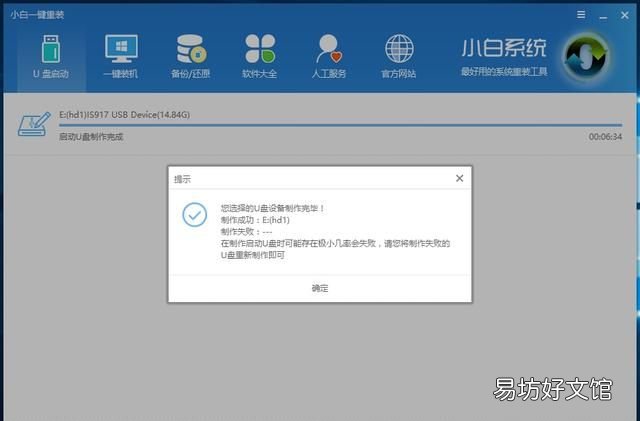Click 制作失败：--- line
Screen dimensions: 640x421
click(x=246, y=232)
